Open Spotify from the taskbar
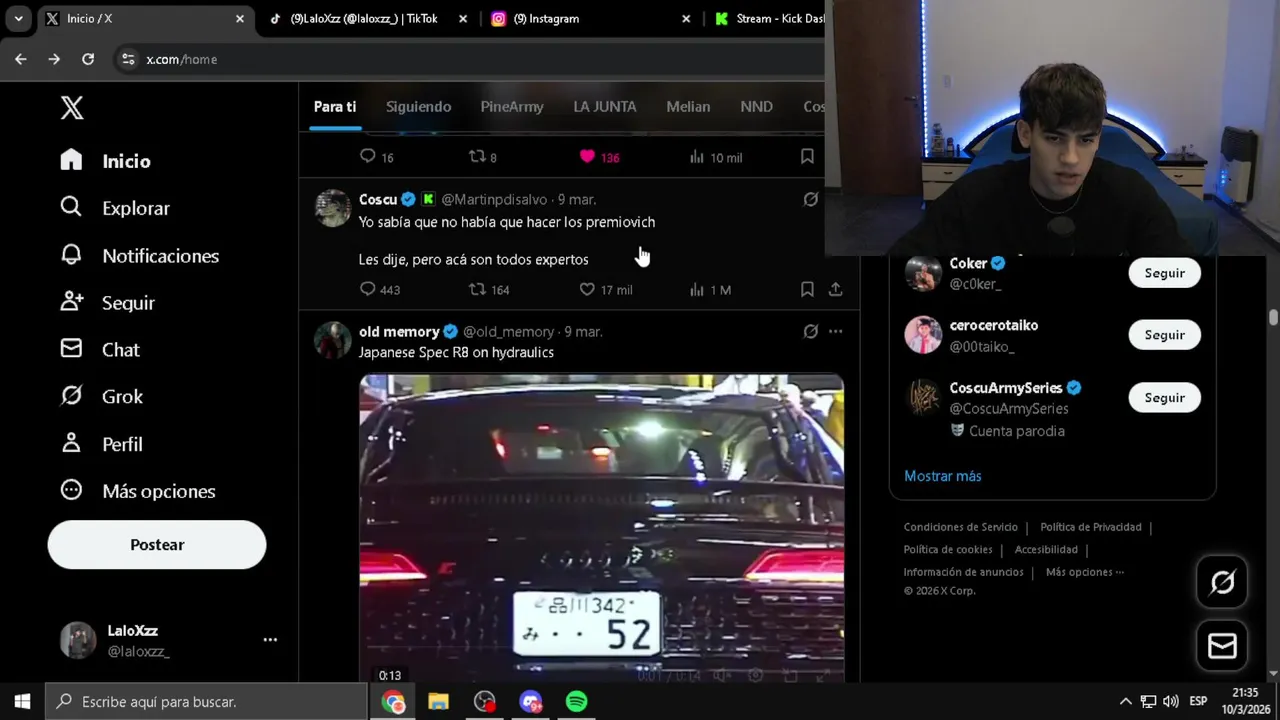This screenshot has height=720, width=1280. [577, 702]
